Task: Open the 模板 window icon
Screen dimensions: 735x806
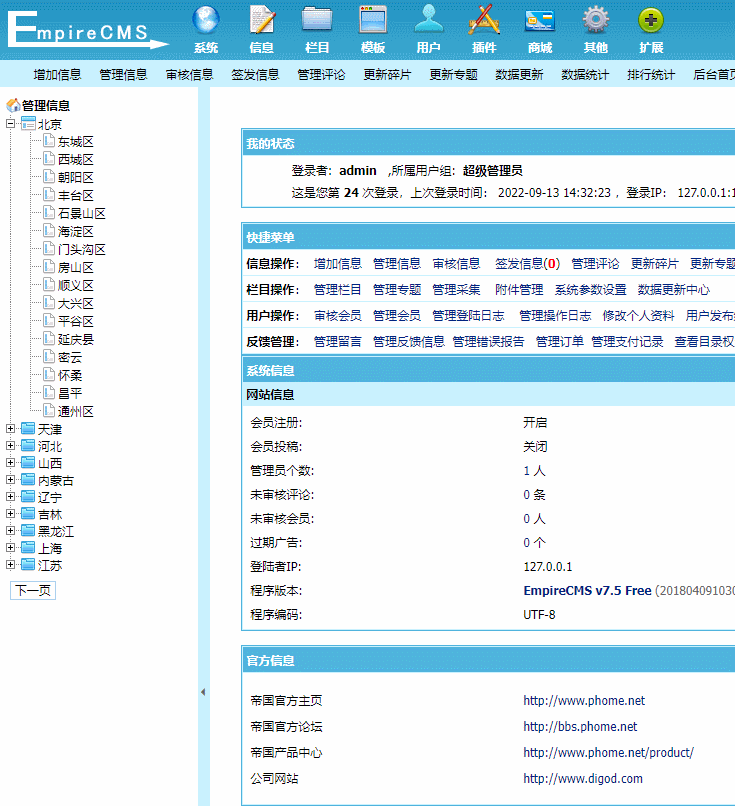Action: tap(373, 21)
